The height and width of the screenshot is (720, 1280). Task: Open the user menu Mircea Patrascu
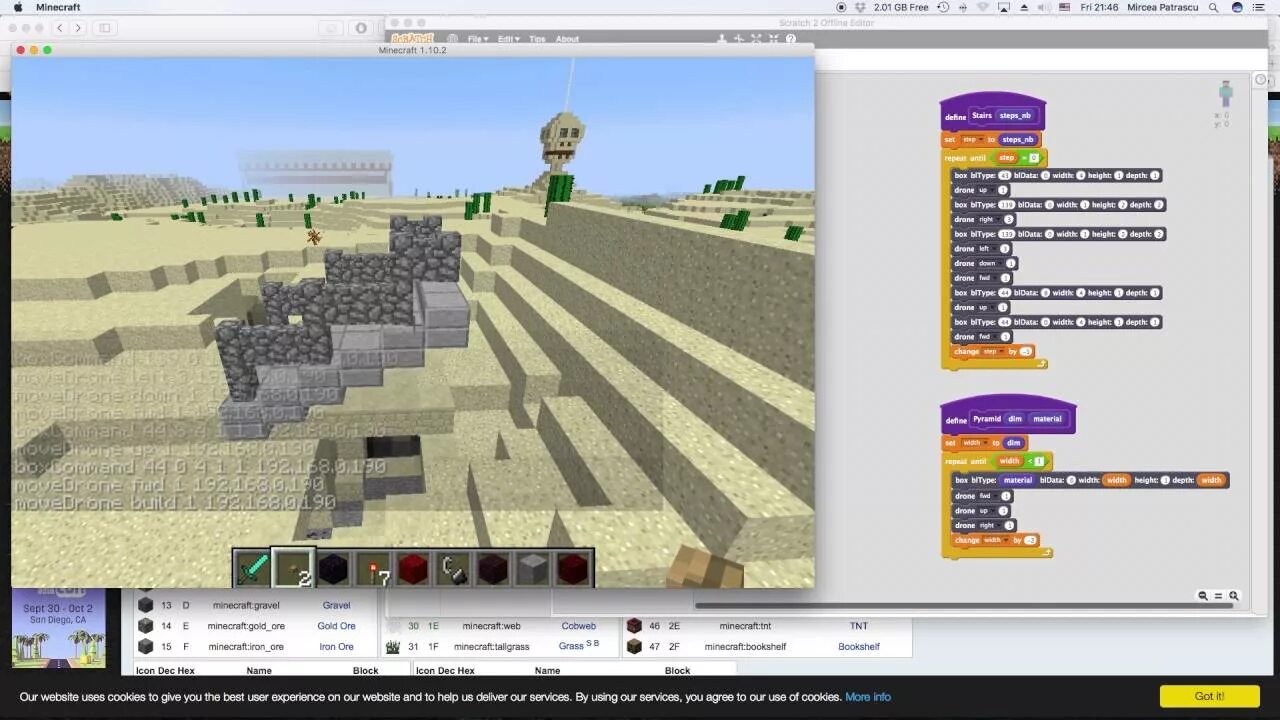tap(1163, 7)
